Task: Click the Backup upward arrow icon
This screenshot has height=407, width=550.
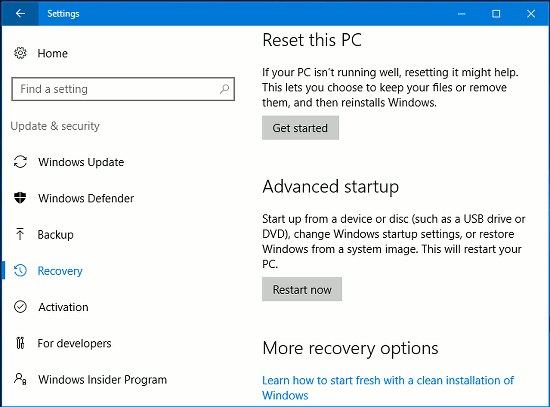Action: (20, 234)
